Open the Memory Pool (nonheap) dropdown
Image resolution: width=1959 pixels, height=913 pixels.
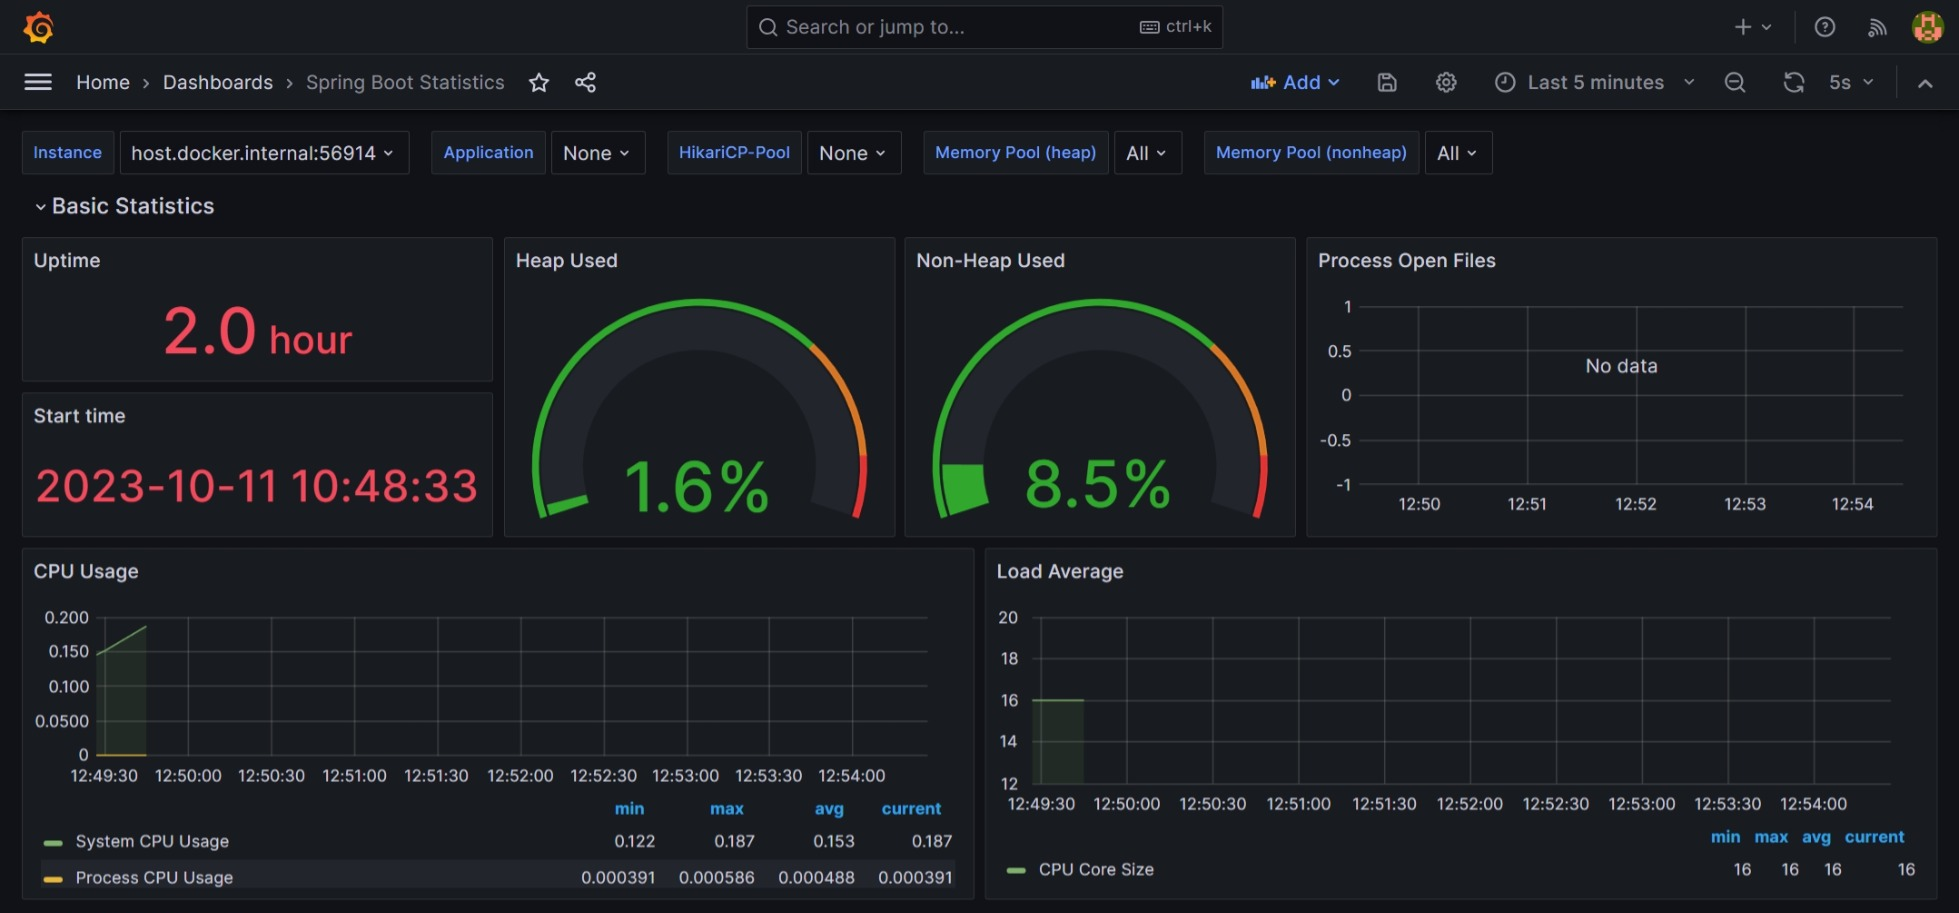click(x=1458, y=153)
